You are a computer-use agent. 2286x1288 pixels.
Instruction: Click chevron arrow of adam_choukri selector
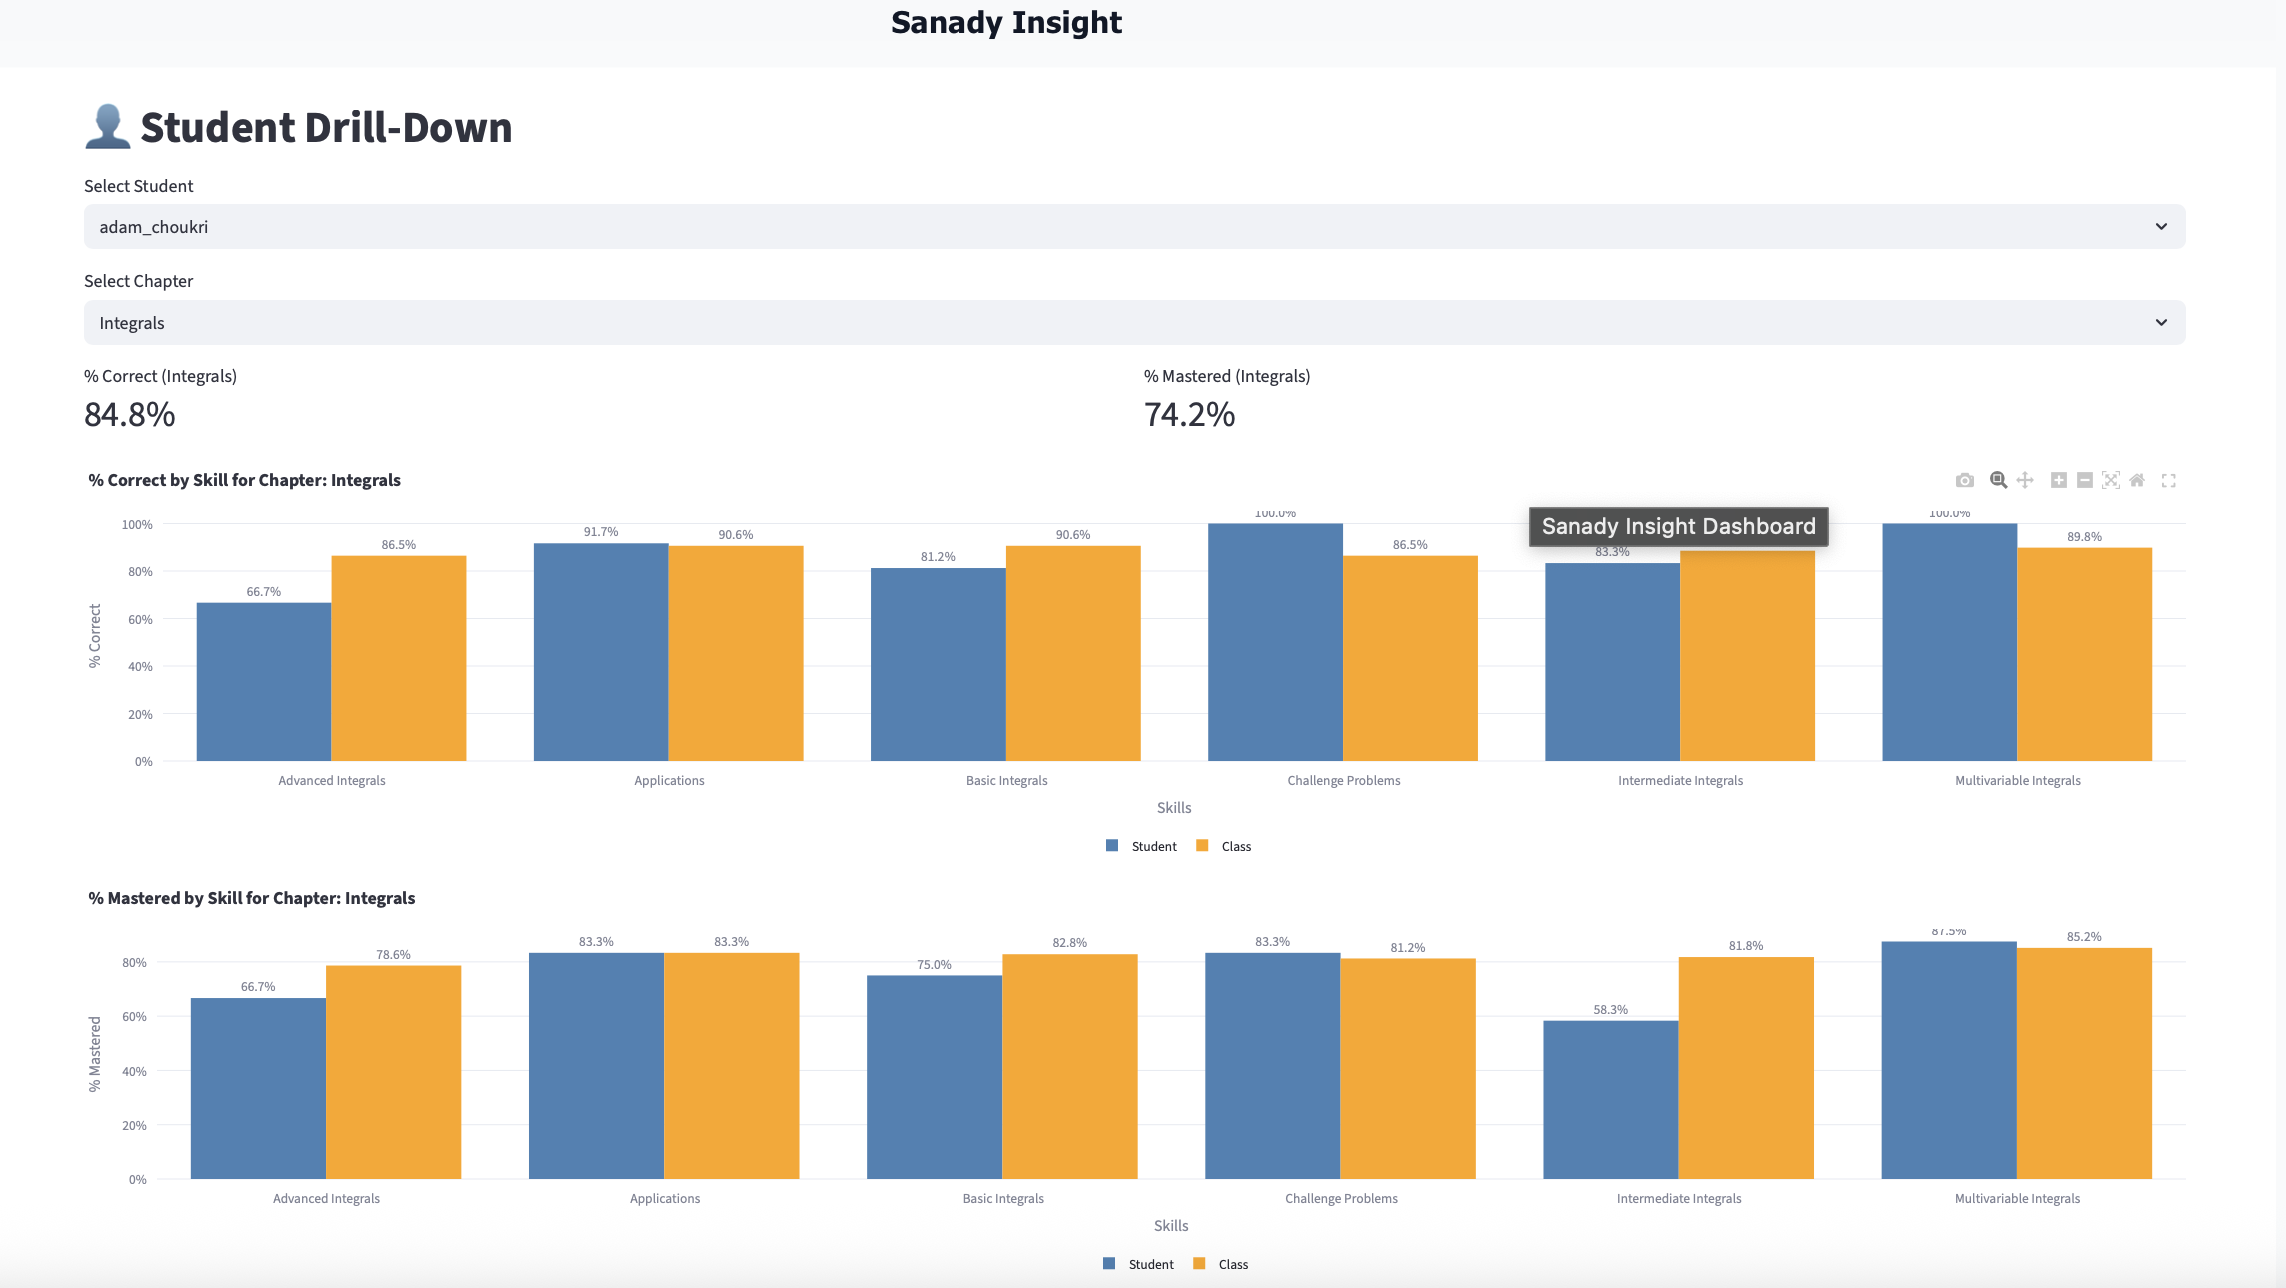(2161, 227)
